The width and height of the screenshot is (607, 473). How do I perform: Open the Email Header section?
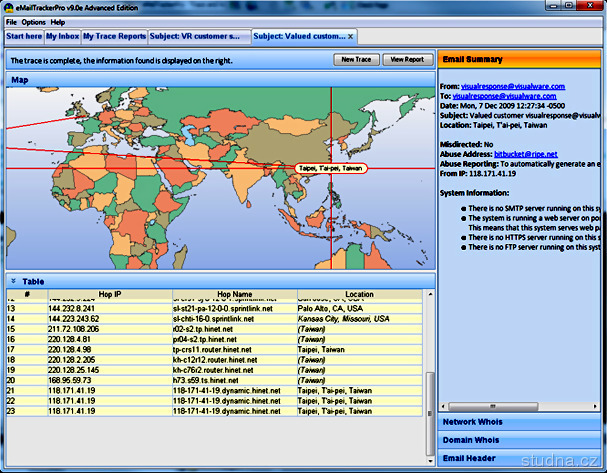[x=468, y=458]
